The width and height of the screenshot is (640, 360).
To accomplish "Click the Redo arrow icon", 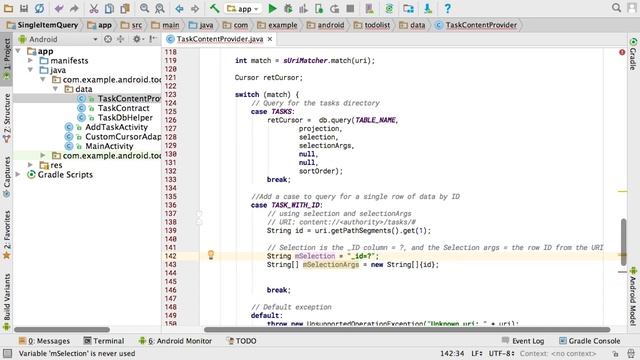I will coord(74,8).
